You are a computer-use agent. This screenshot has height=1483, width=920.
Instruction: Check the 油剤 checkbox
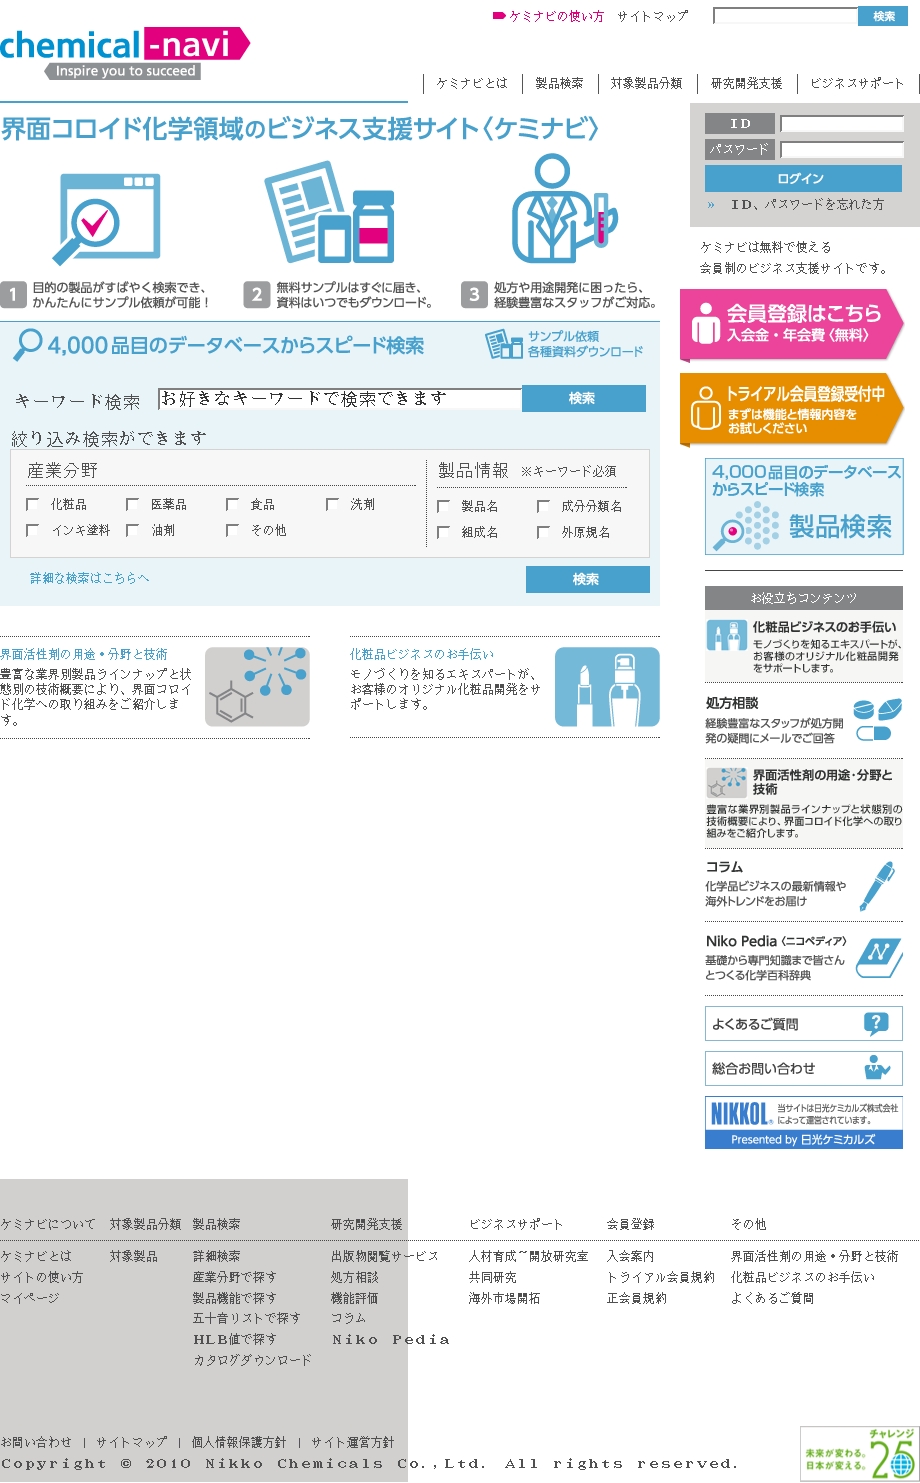pyautogui.click(x=133, y=530)
